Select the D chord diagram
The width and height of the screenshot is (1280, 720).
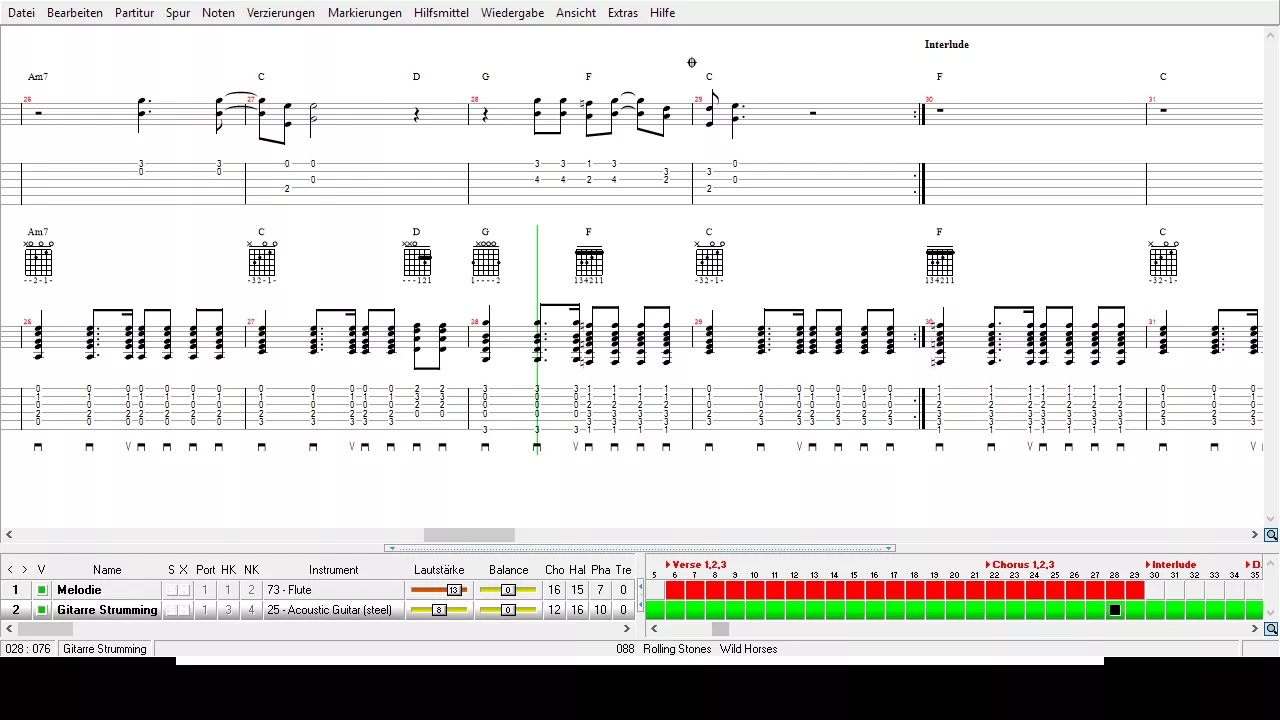pos(417,261)
